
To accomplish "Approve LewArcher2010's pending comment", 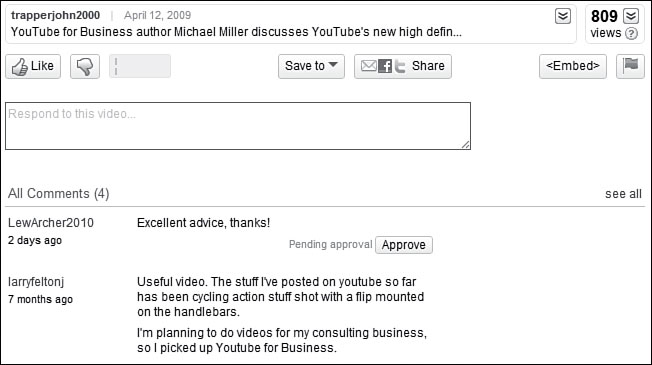I will [x=404, y=245].
